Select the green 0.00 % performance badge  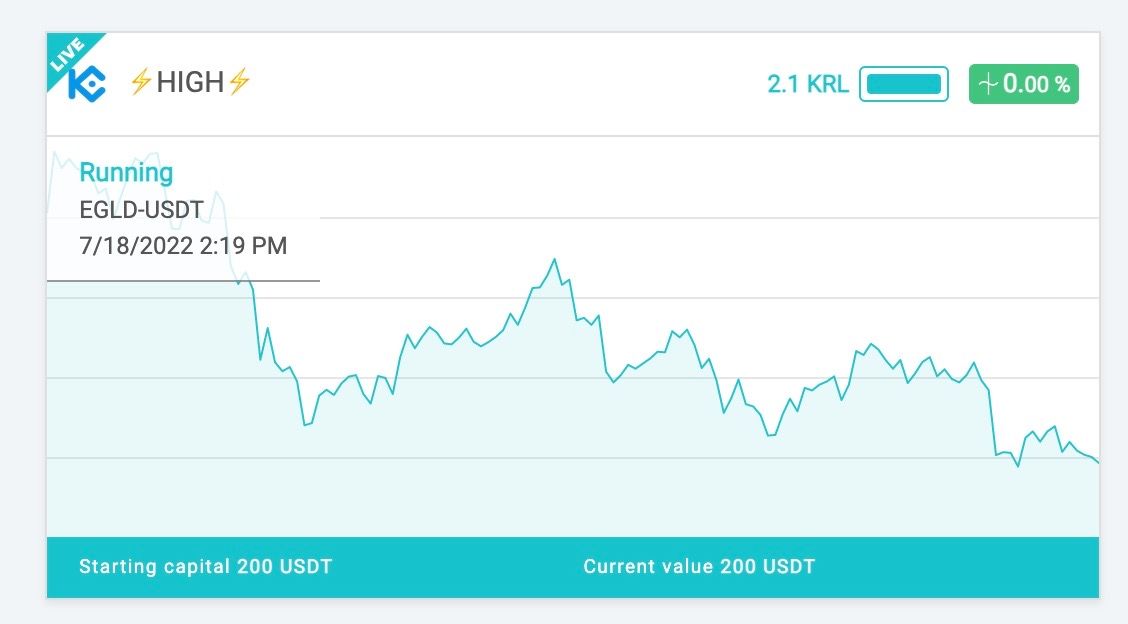coord(1024,84)
